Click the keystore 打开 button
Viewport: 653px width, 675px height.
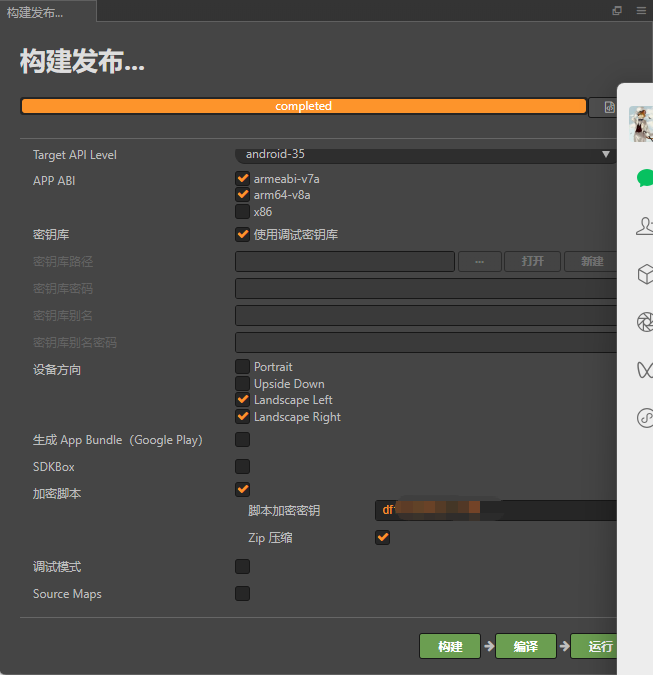[532, 261]
